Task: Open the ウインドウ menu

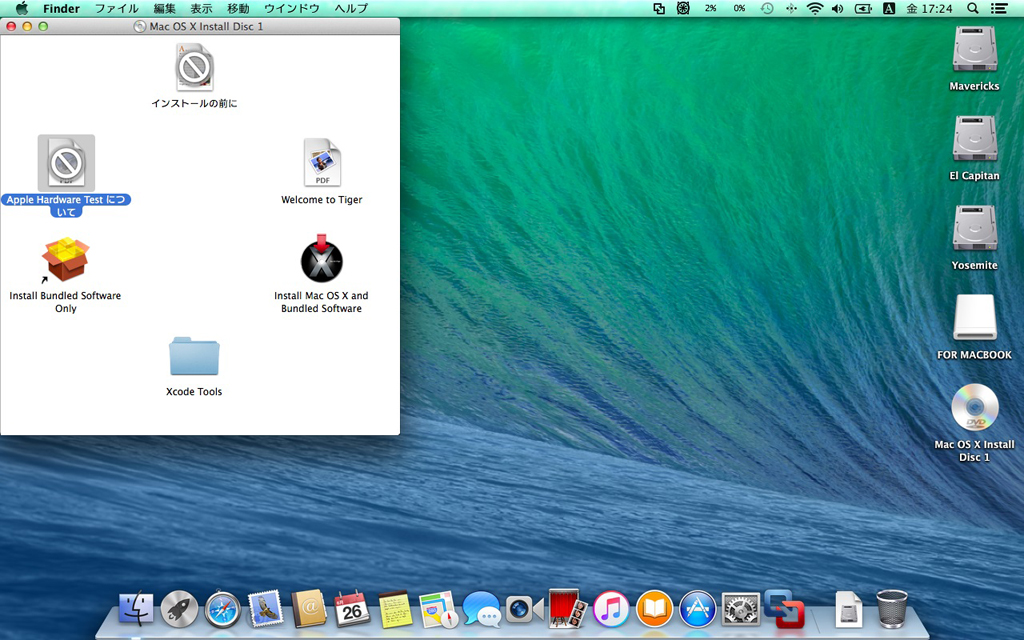Action: (x=291, y=8)
